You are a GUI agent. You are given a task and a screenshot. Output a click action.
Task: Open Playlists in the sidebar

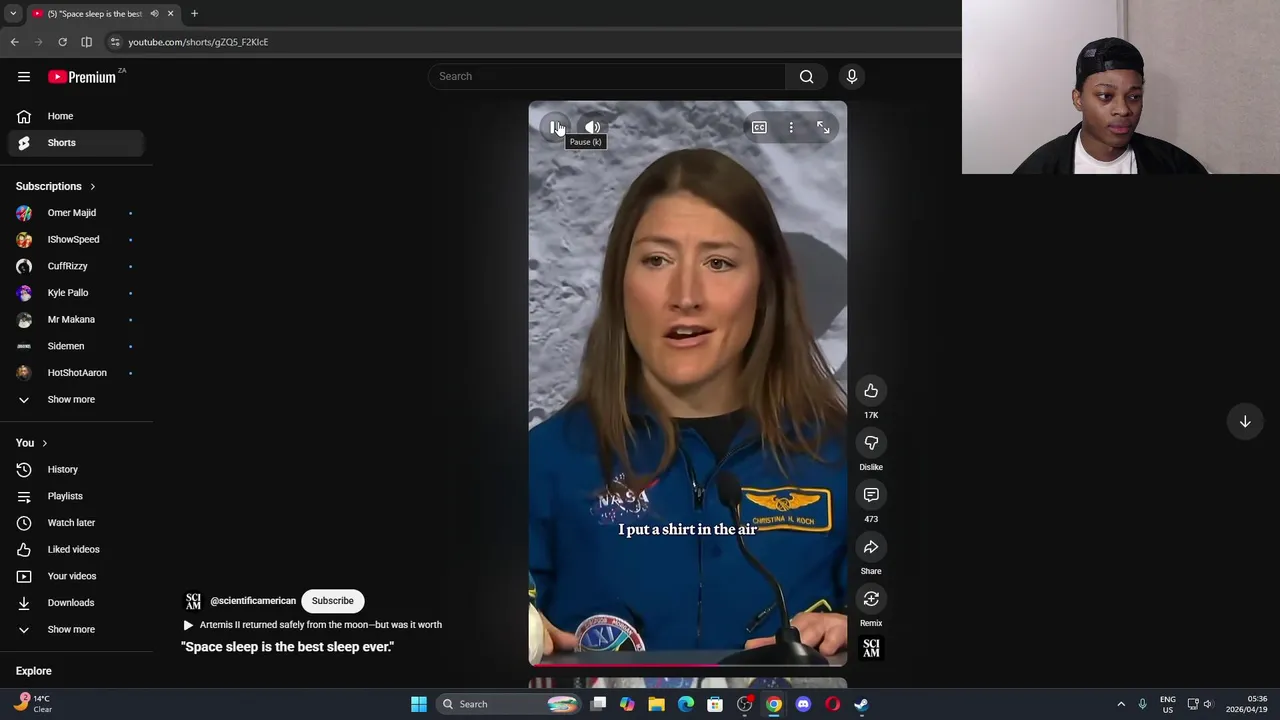pos(76,496)
